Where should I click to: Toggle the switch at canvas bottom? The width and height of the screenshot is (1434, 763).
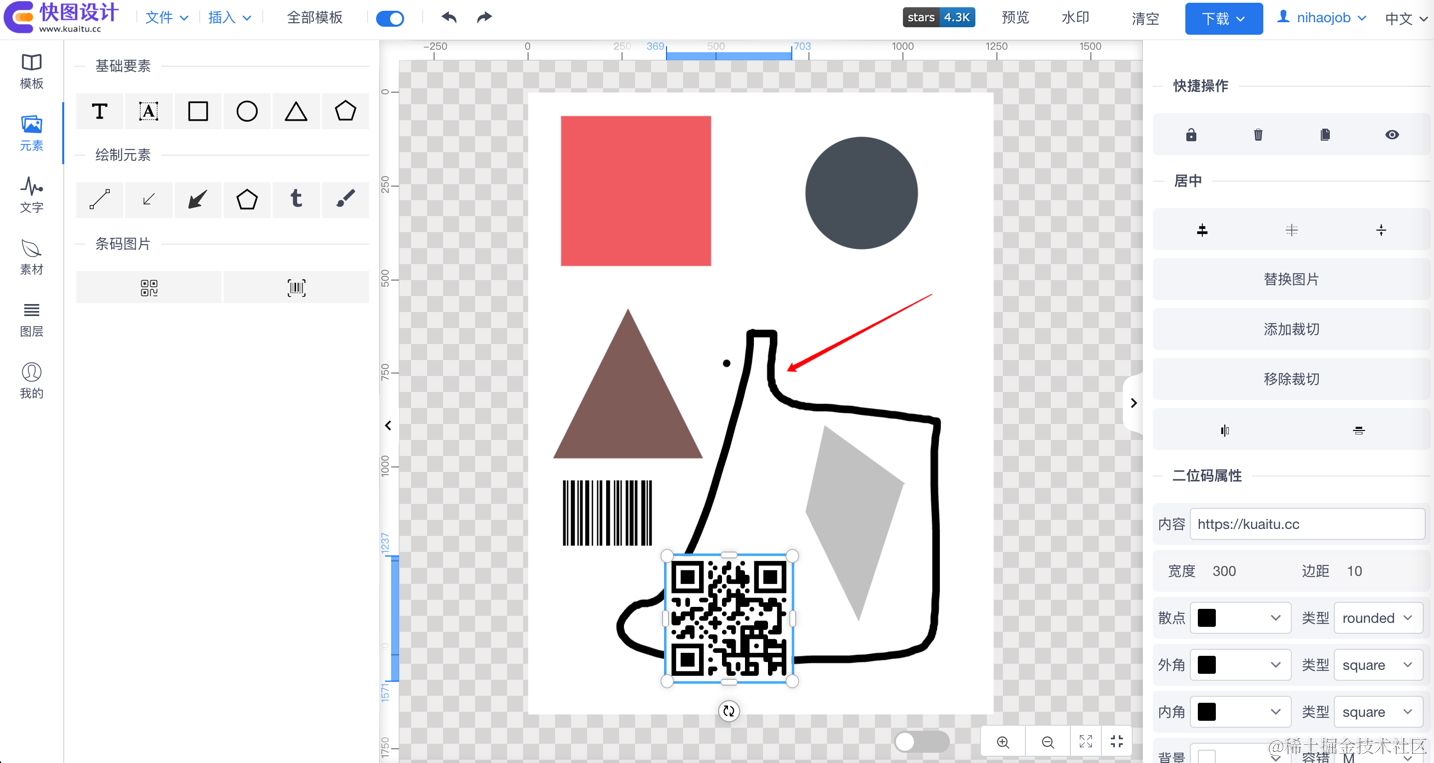click(921, 741)
